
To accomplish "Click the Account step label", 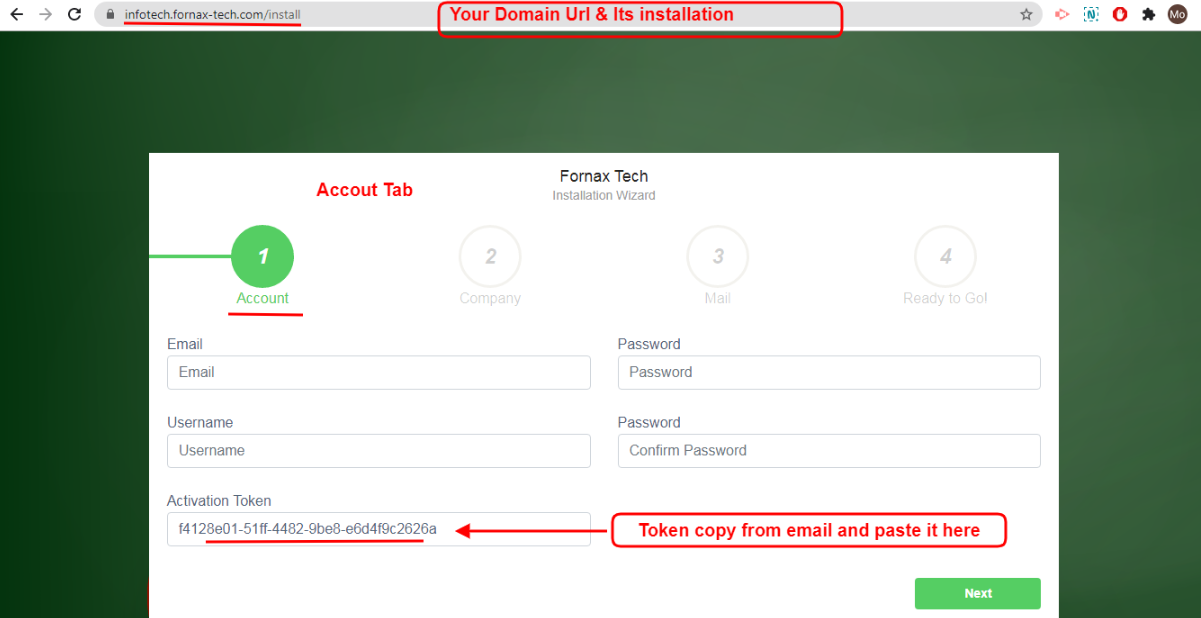I will (262, 298).
